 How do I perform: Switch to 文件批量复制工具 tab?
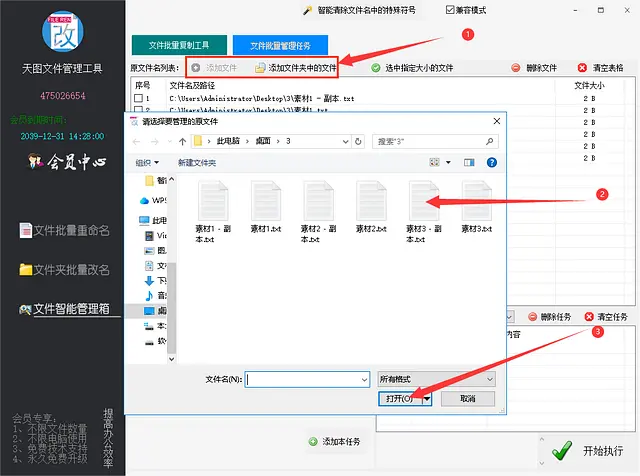click(179, 45)
